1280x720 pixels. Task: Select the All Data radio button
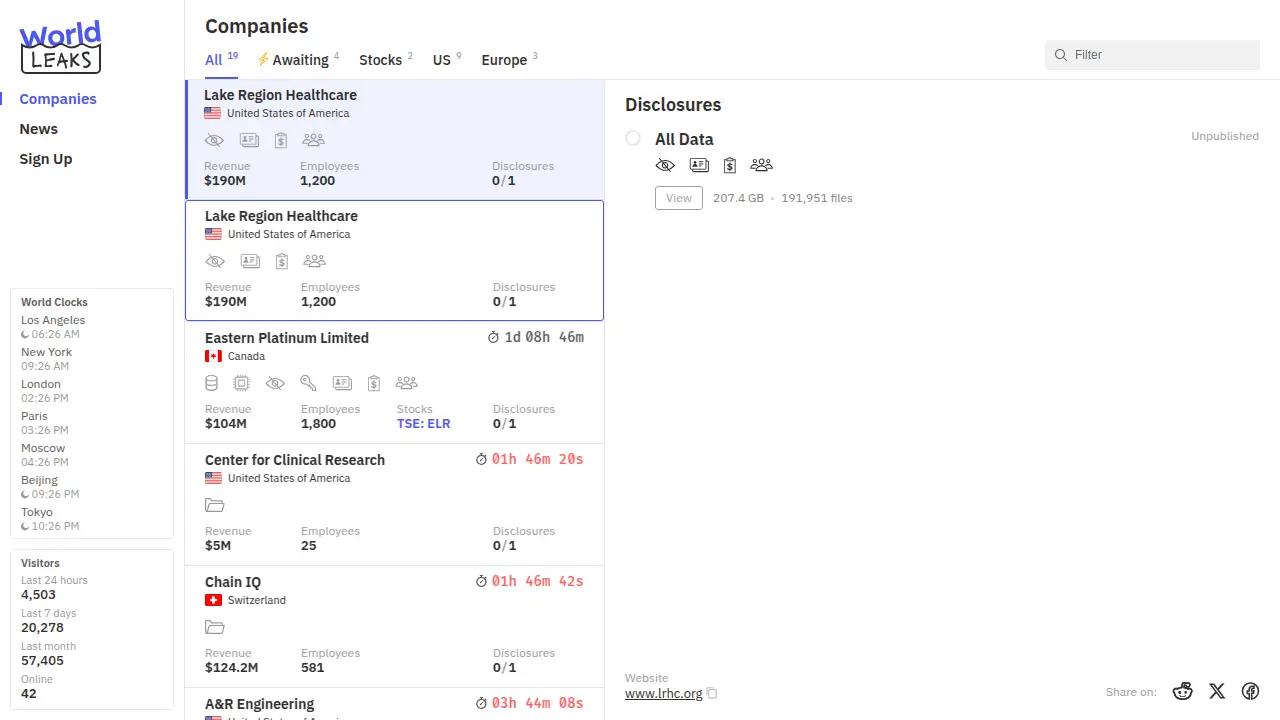(x=633, y=138)
